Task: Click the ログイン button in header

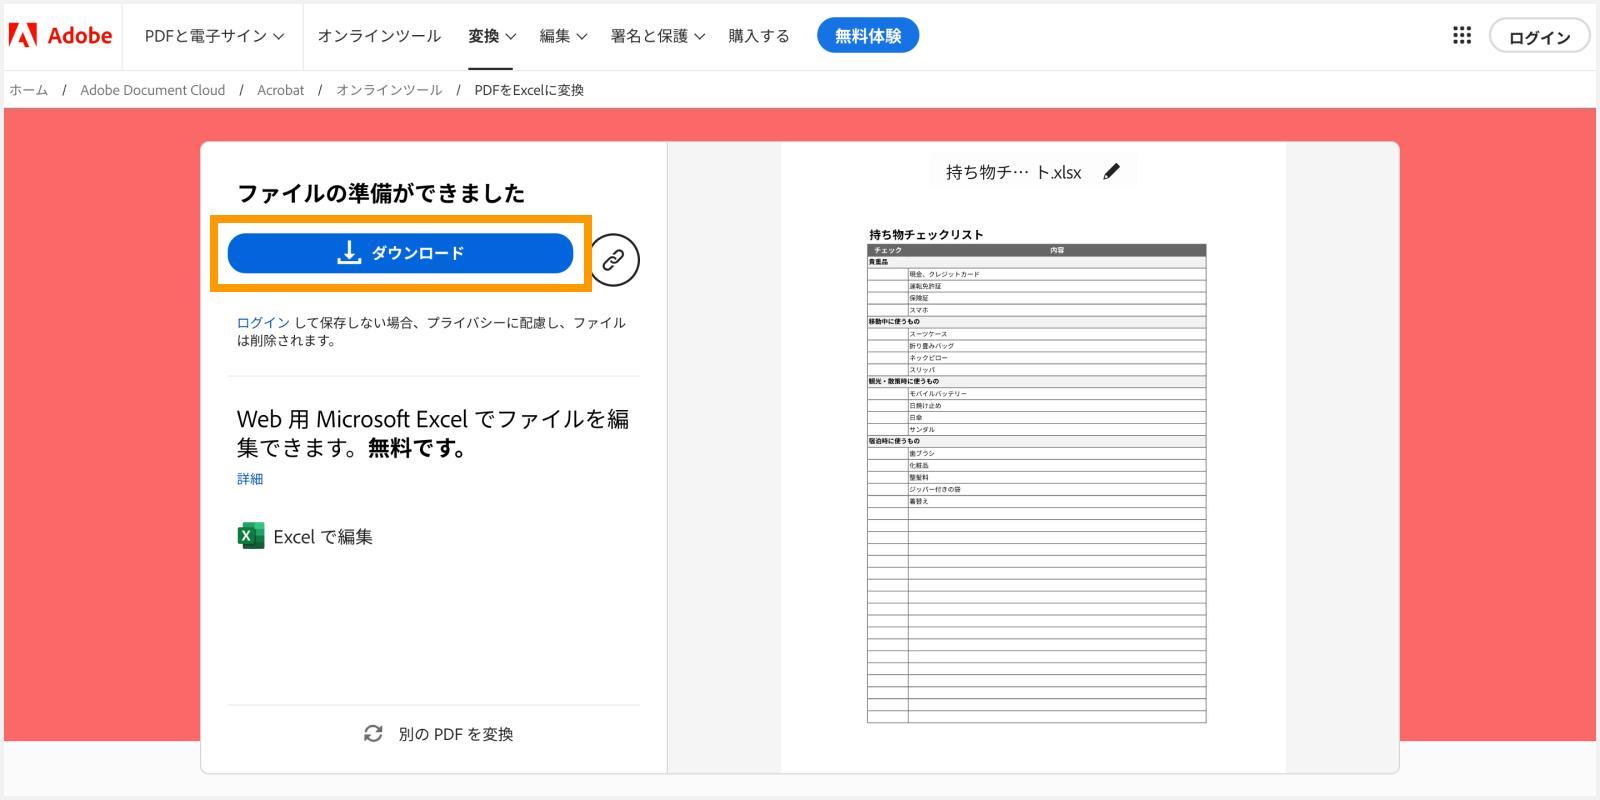Action: (x=1539, y=37)
